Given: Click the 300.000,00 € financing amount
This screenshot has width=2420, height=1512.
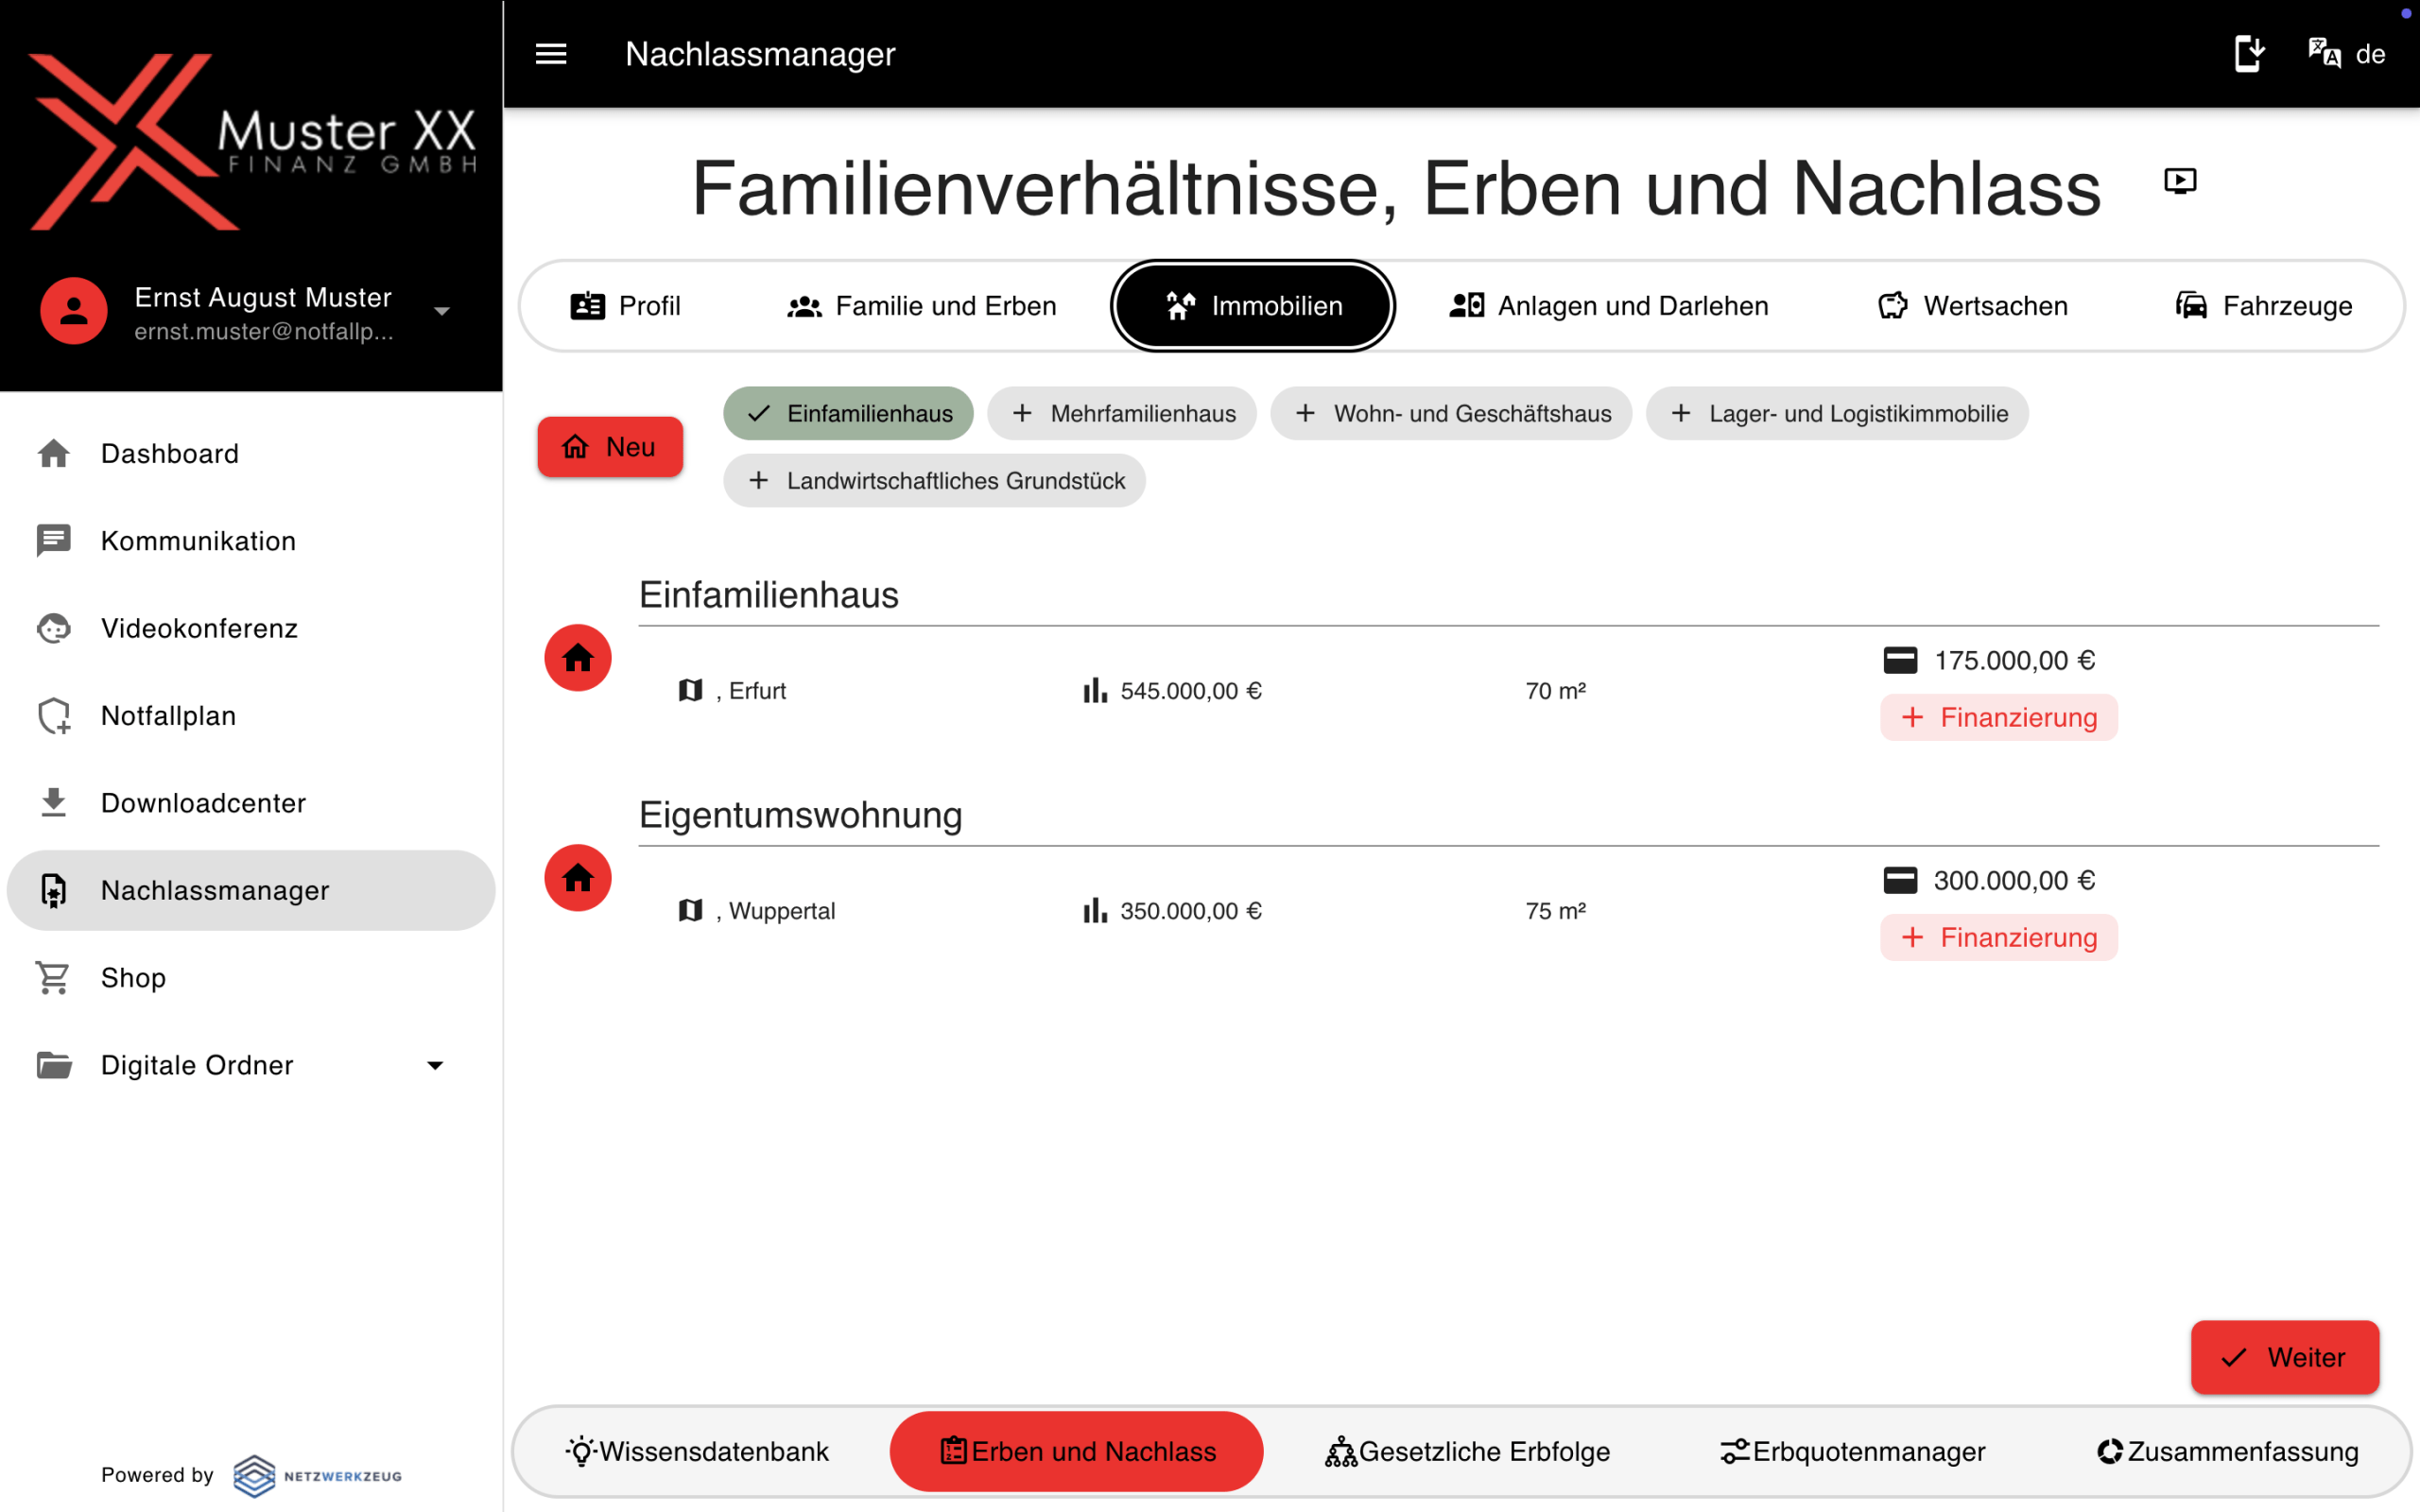Looking at the screenshot, I should point(2014,880).
